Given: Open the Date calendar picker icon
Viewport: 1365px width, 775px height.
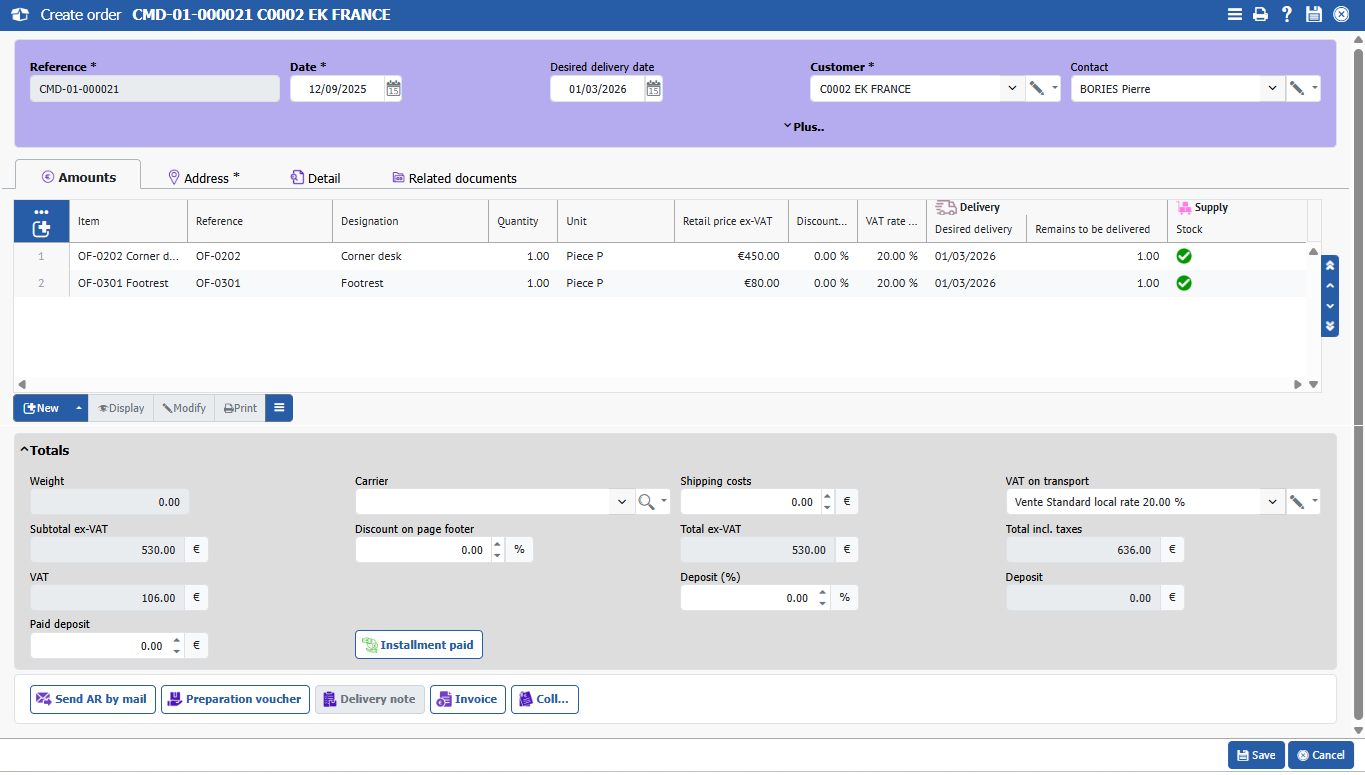Looking at the screenshot, I should point(393,89).
